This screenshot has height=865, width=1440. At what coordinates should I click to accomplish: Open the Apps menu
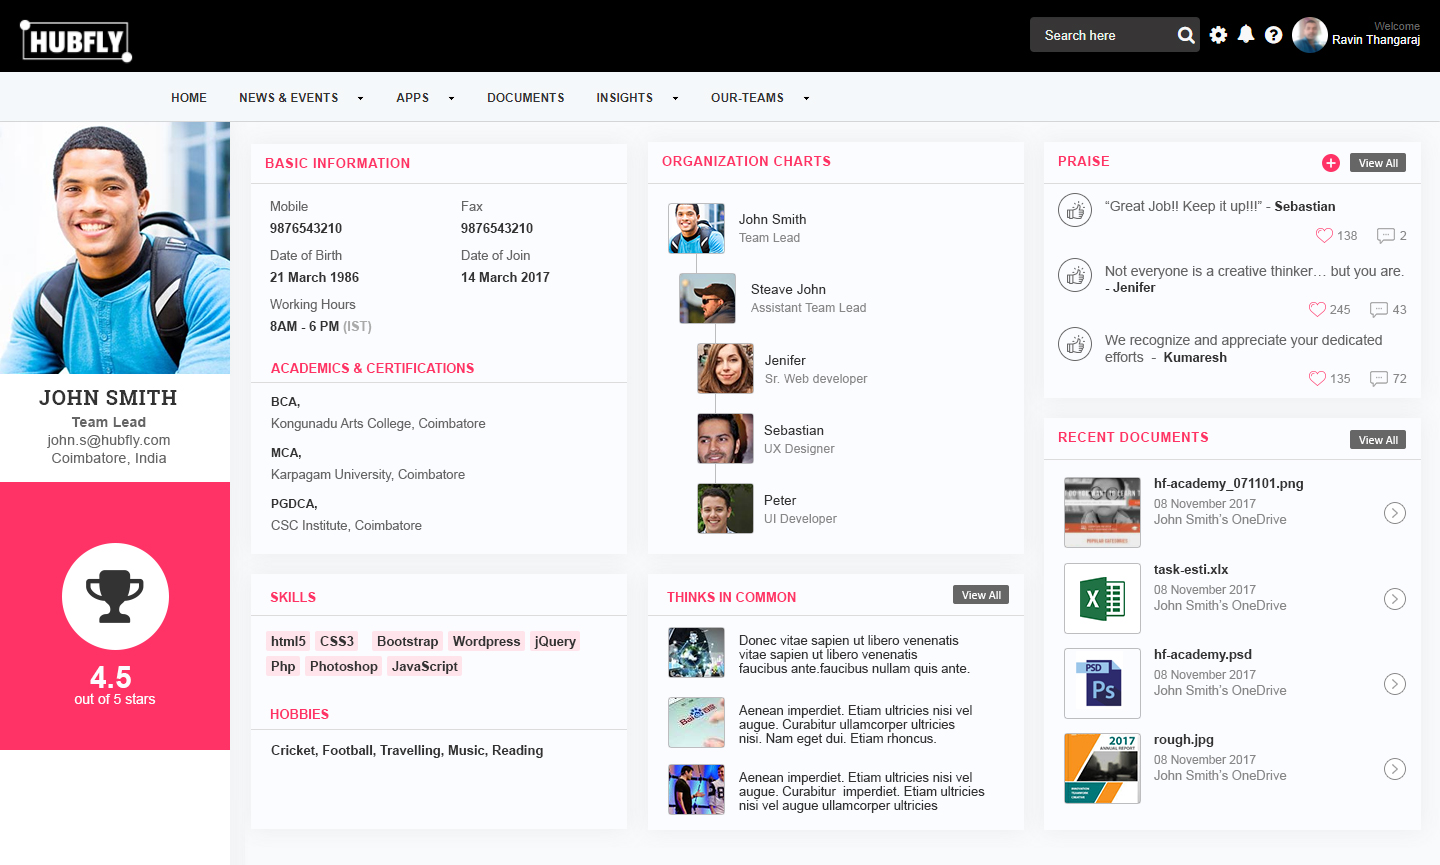413,98
